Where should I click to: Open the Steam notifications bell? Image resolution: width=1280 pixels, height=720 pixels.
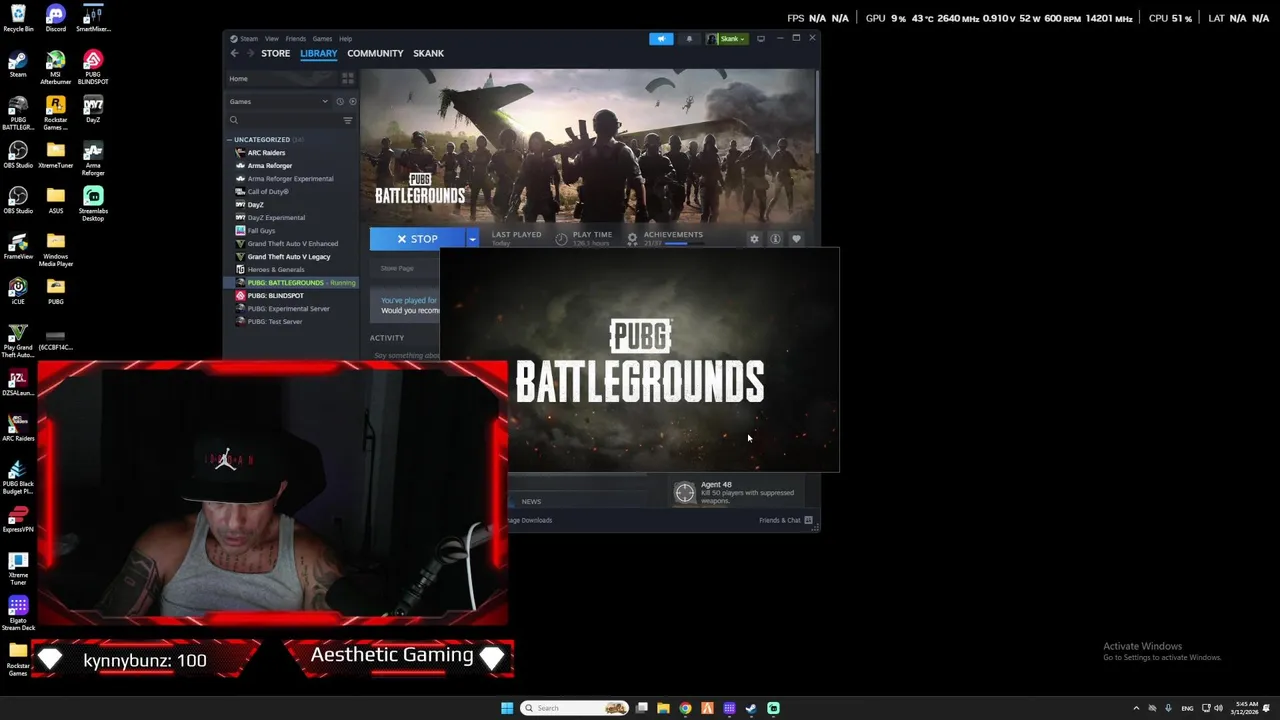(x=689, y=39)
